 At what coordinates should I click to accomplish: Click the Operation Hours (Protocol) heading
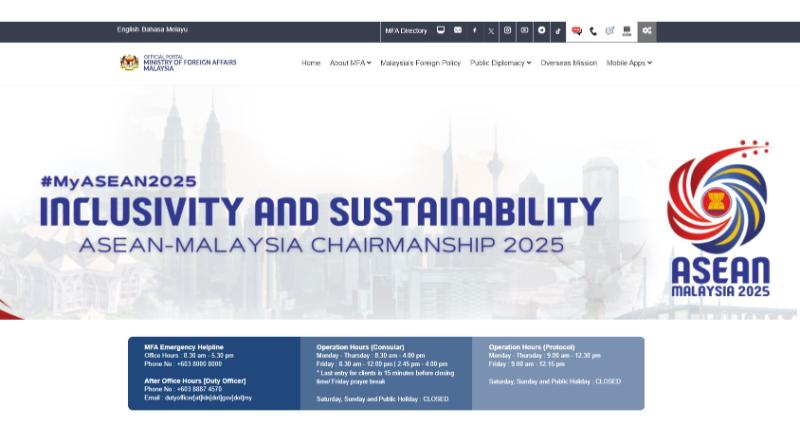[532, 347]
